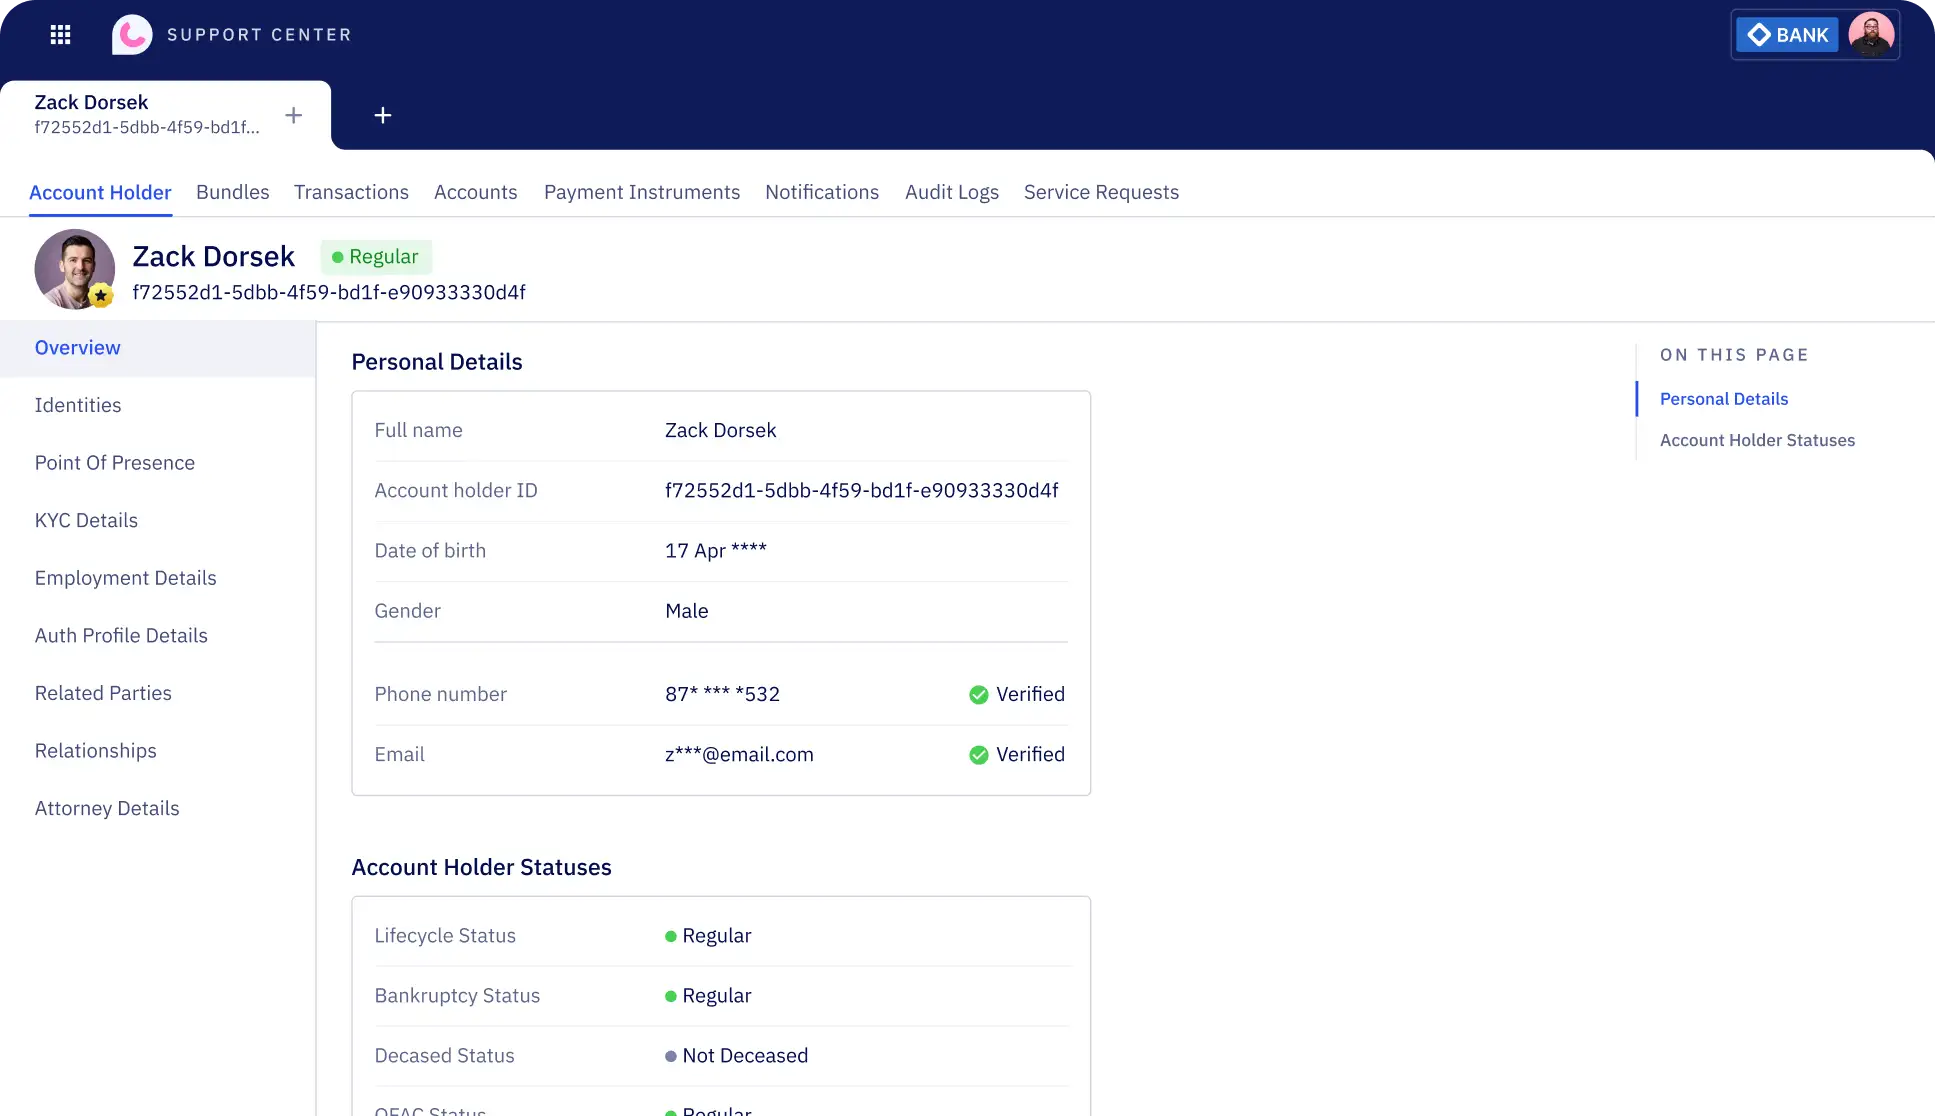Click the plus icon on Zack Dorsek tab
The width and height of the screenshot is (1936, 1116).
tap(293, 115)
